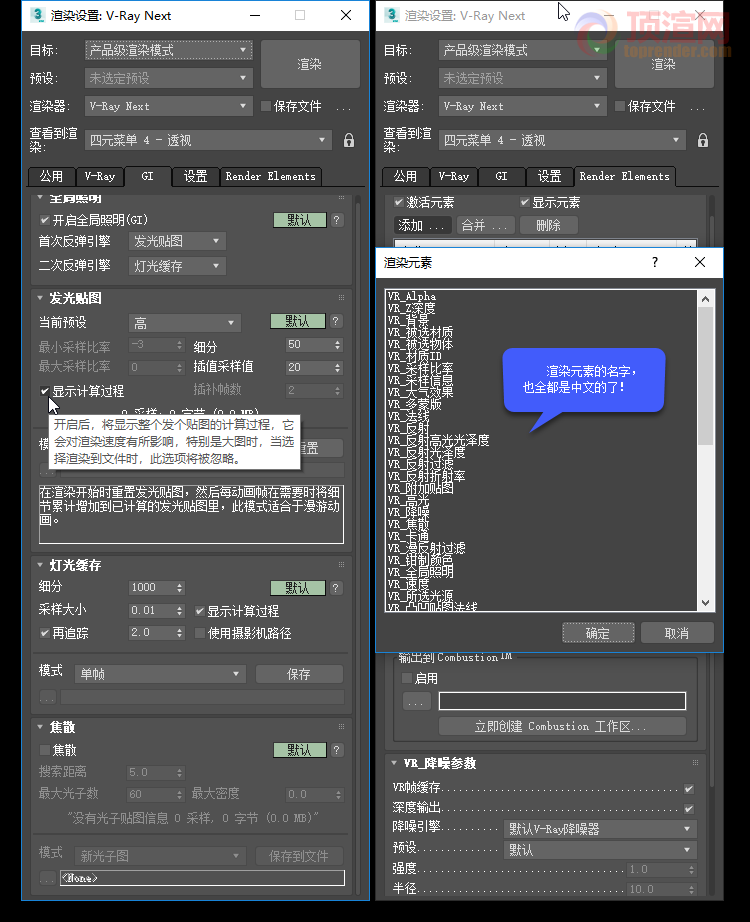Image resolution: width=750 pixels, height=922 pixels.
Task: Enable Combustion 启用 checkbox
Action: [x=407, y=678]
